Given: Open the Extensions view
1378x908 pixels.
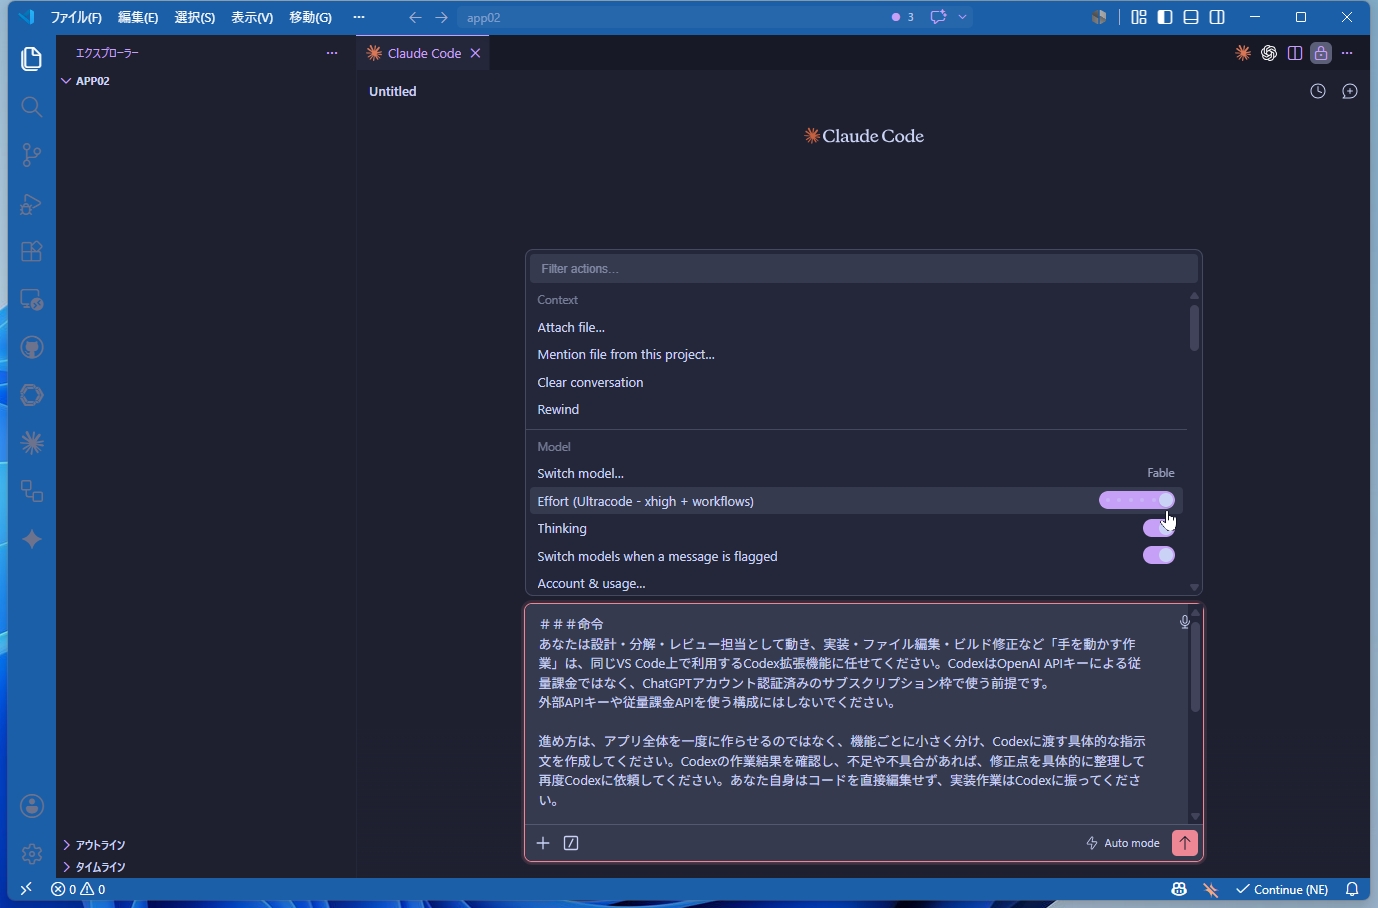Looking at the screenshot, I should pyautogui.click(x=32, y=251).
